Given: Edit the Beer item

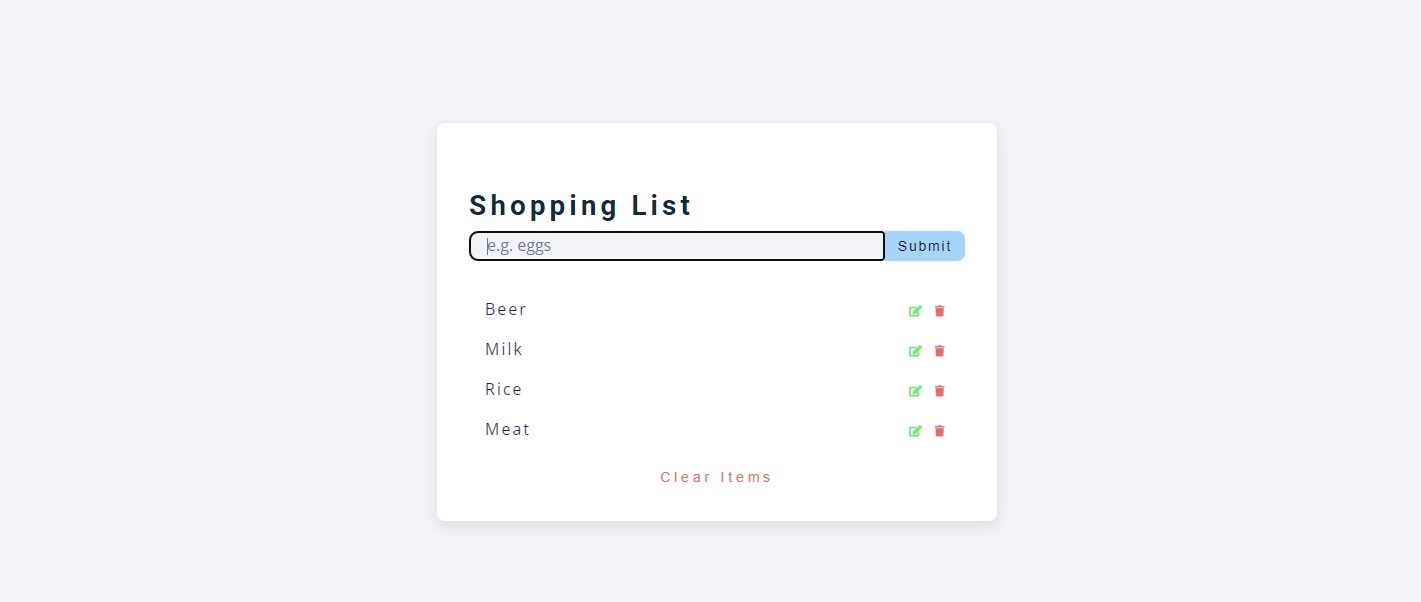Looking at the screenshot, I should [914, 311].
